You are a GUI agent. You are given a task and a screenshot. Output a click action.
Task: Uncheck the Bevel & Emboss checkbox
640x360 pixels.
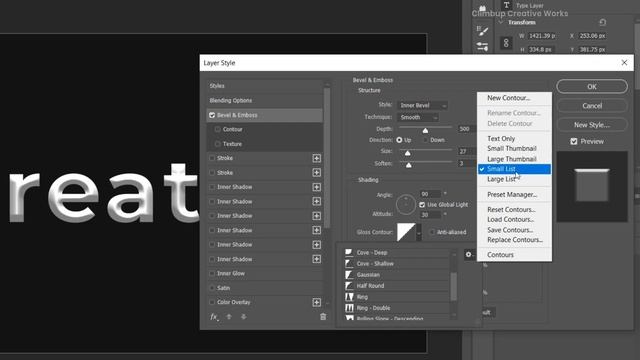point(212,115)
